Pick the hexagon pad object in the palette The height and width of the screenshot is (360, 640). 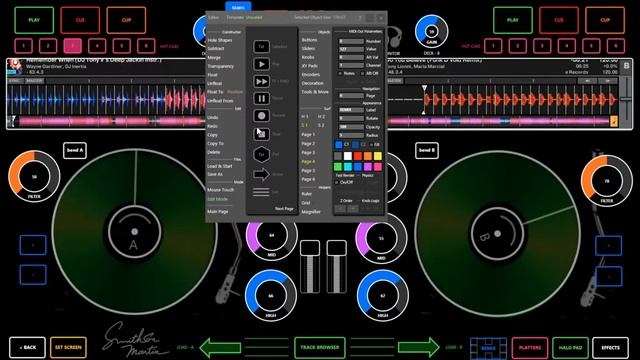261,154
